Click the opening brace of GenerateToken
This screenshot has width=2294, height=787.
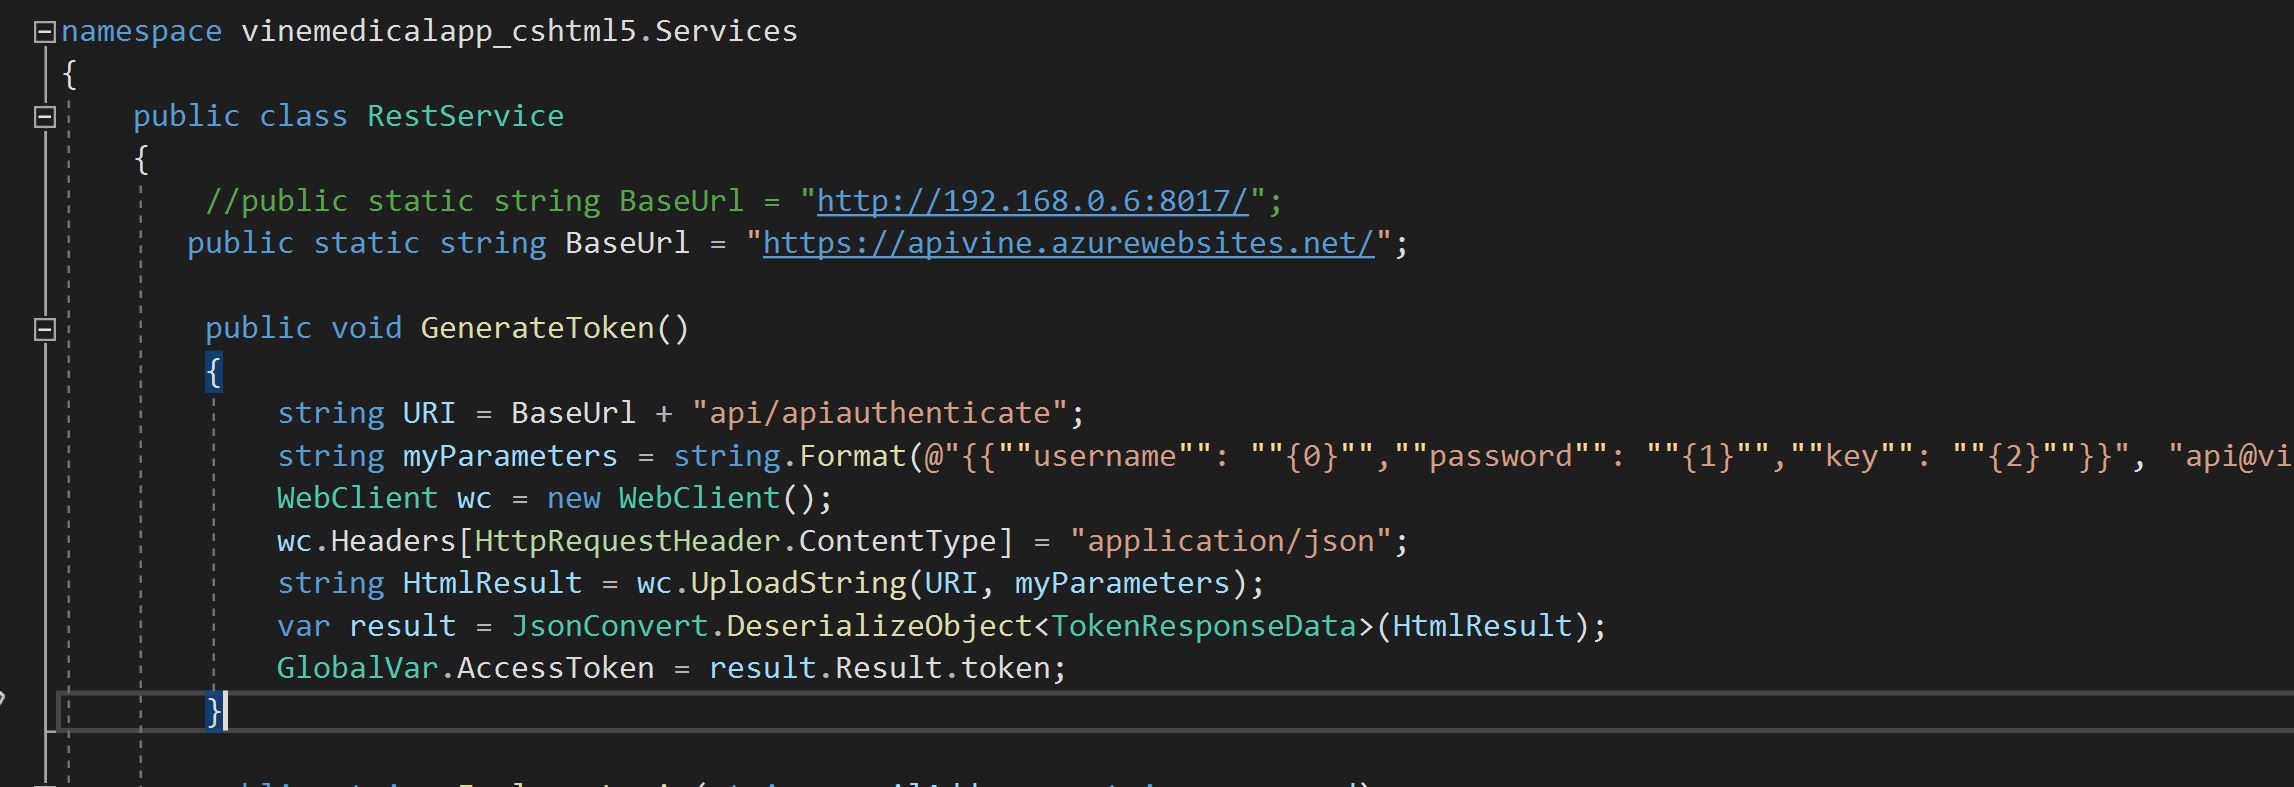[213, 371]
